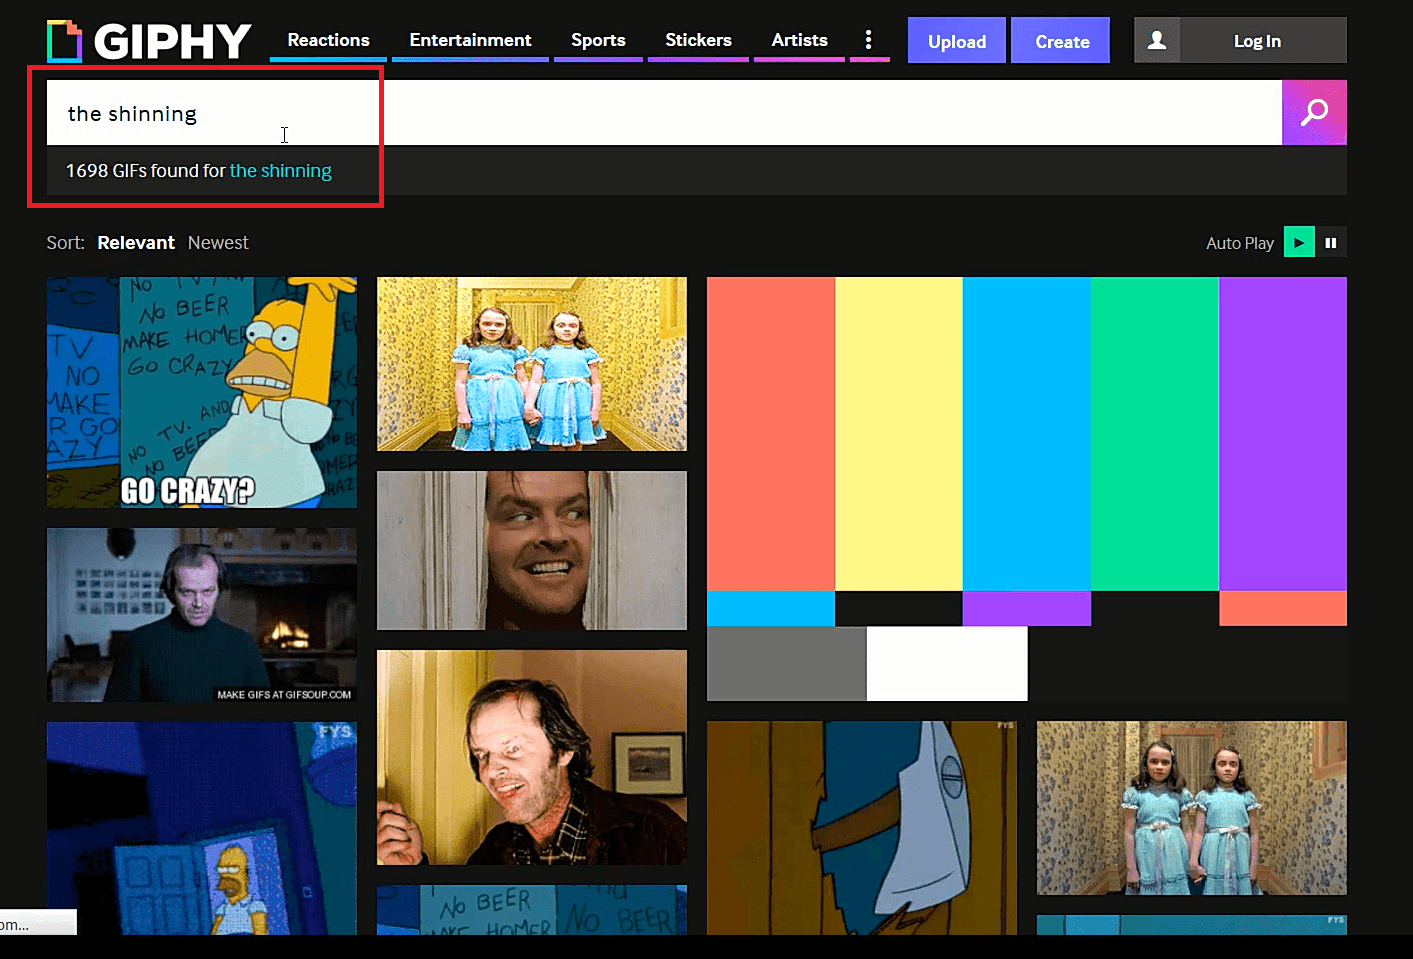The height and width of the screenshot is (959, 1413).
Task: Sort results by Relevant
Action: (136, 243)
